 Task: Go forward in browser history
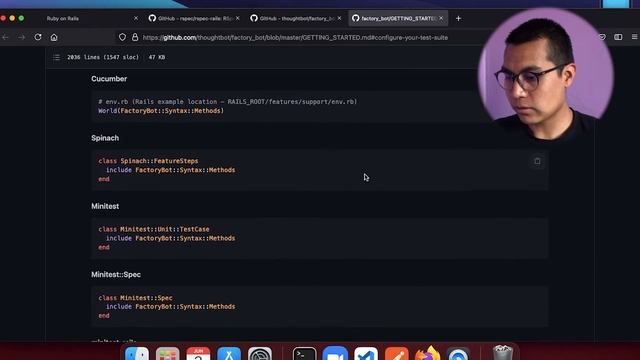(x=21, y=37)
